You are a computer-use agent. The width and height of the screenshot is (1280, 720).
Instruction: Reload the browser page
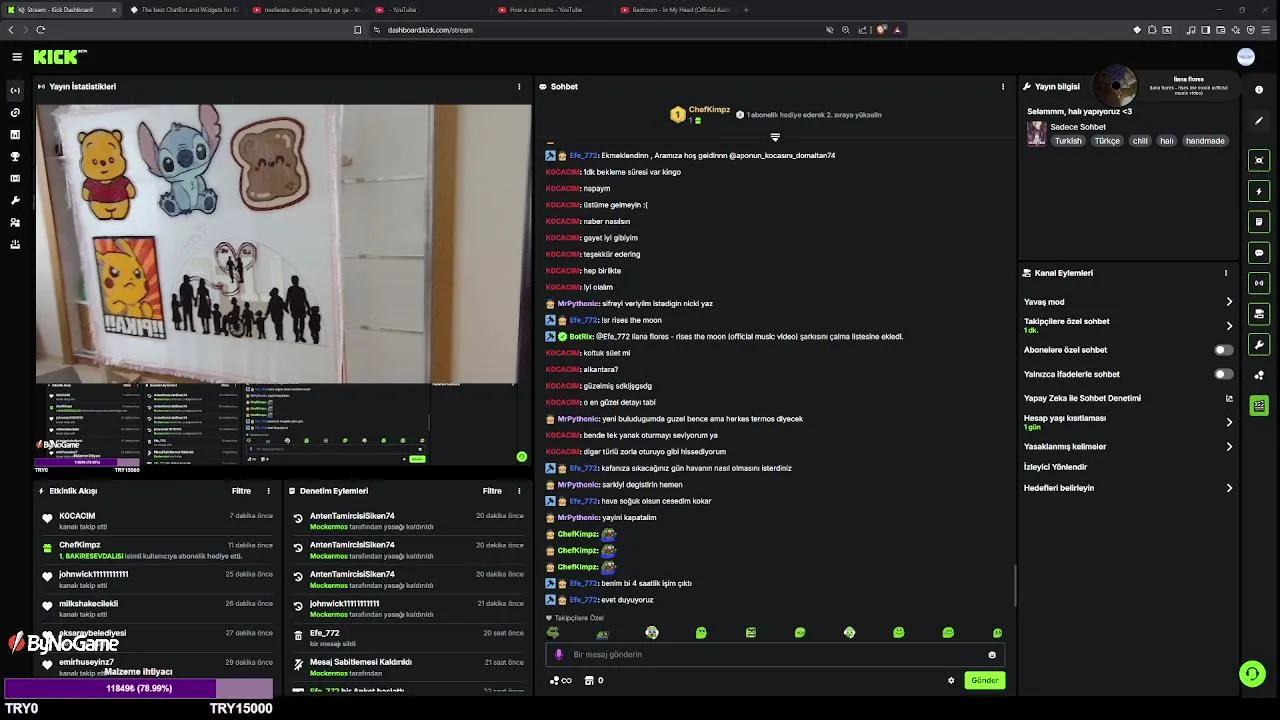point(40,30)
